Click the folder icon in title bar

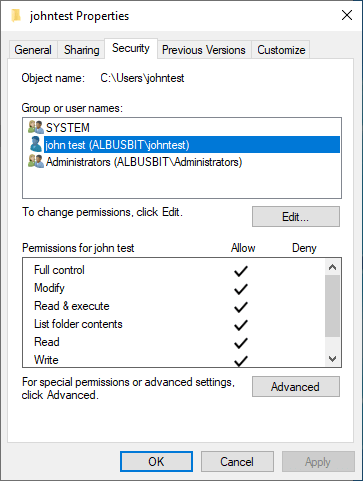tap(16, 15)
